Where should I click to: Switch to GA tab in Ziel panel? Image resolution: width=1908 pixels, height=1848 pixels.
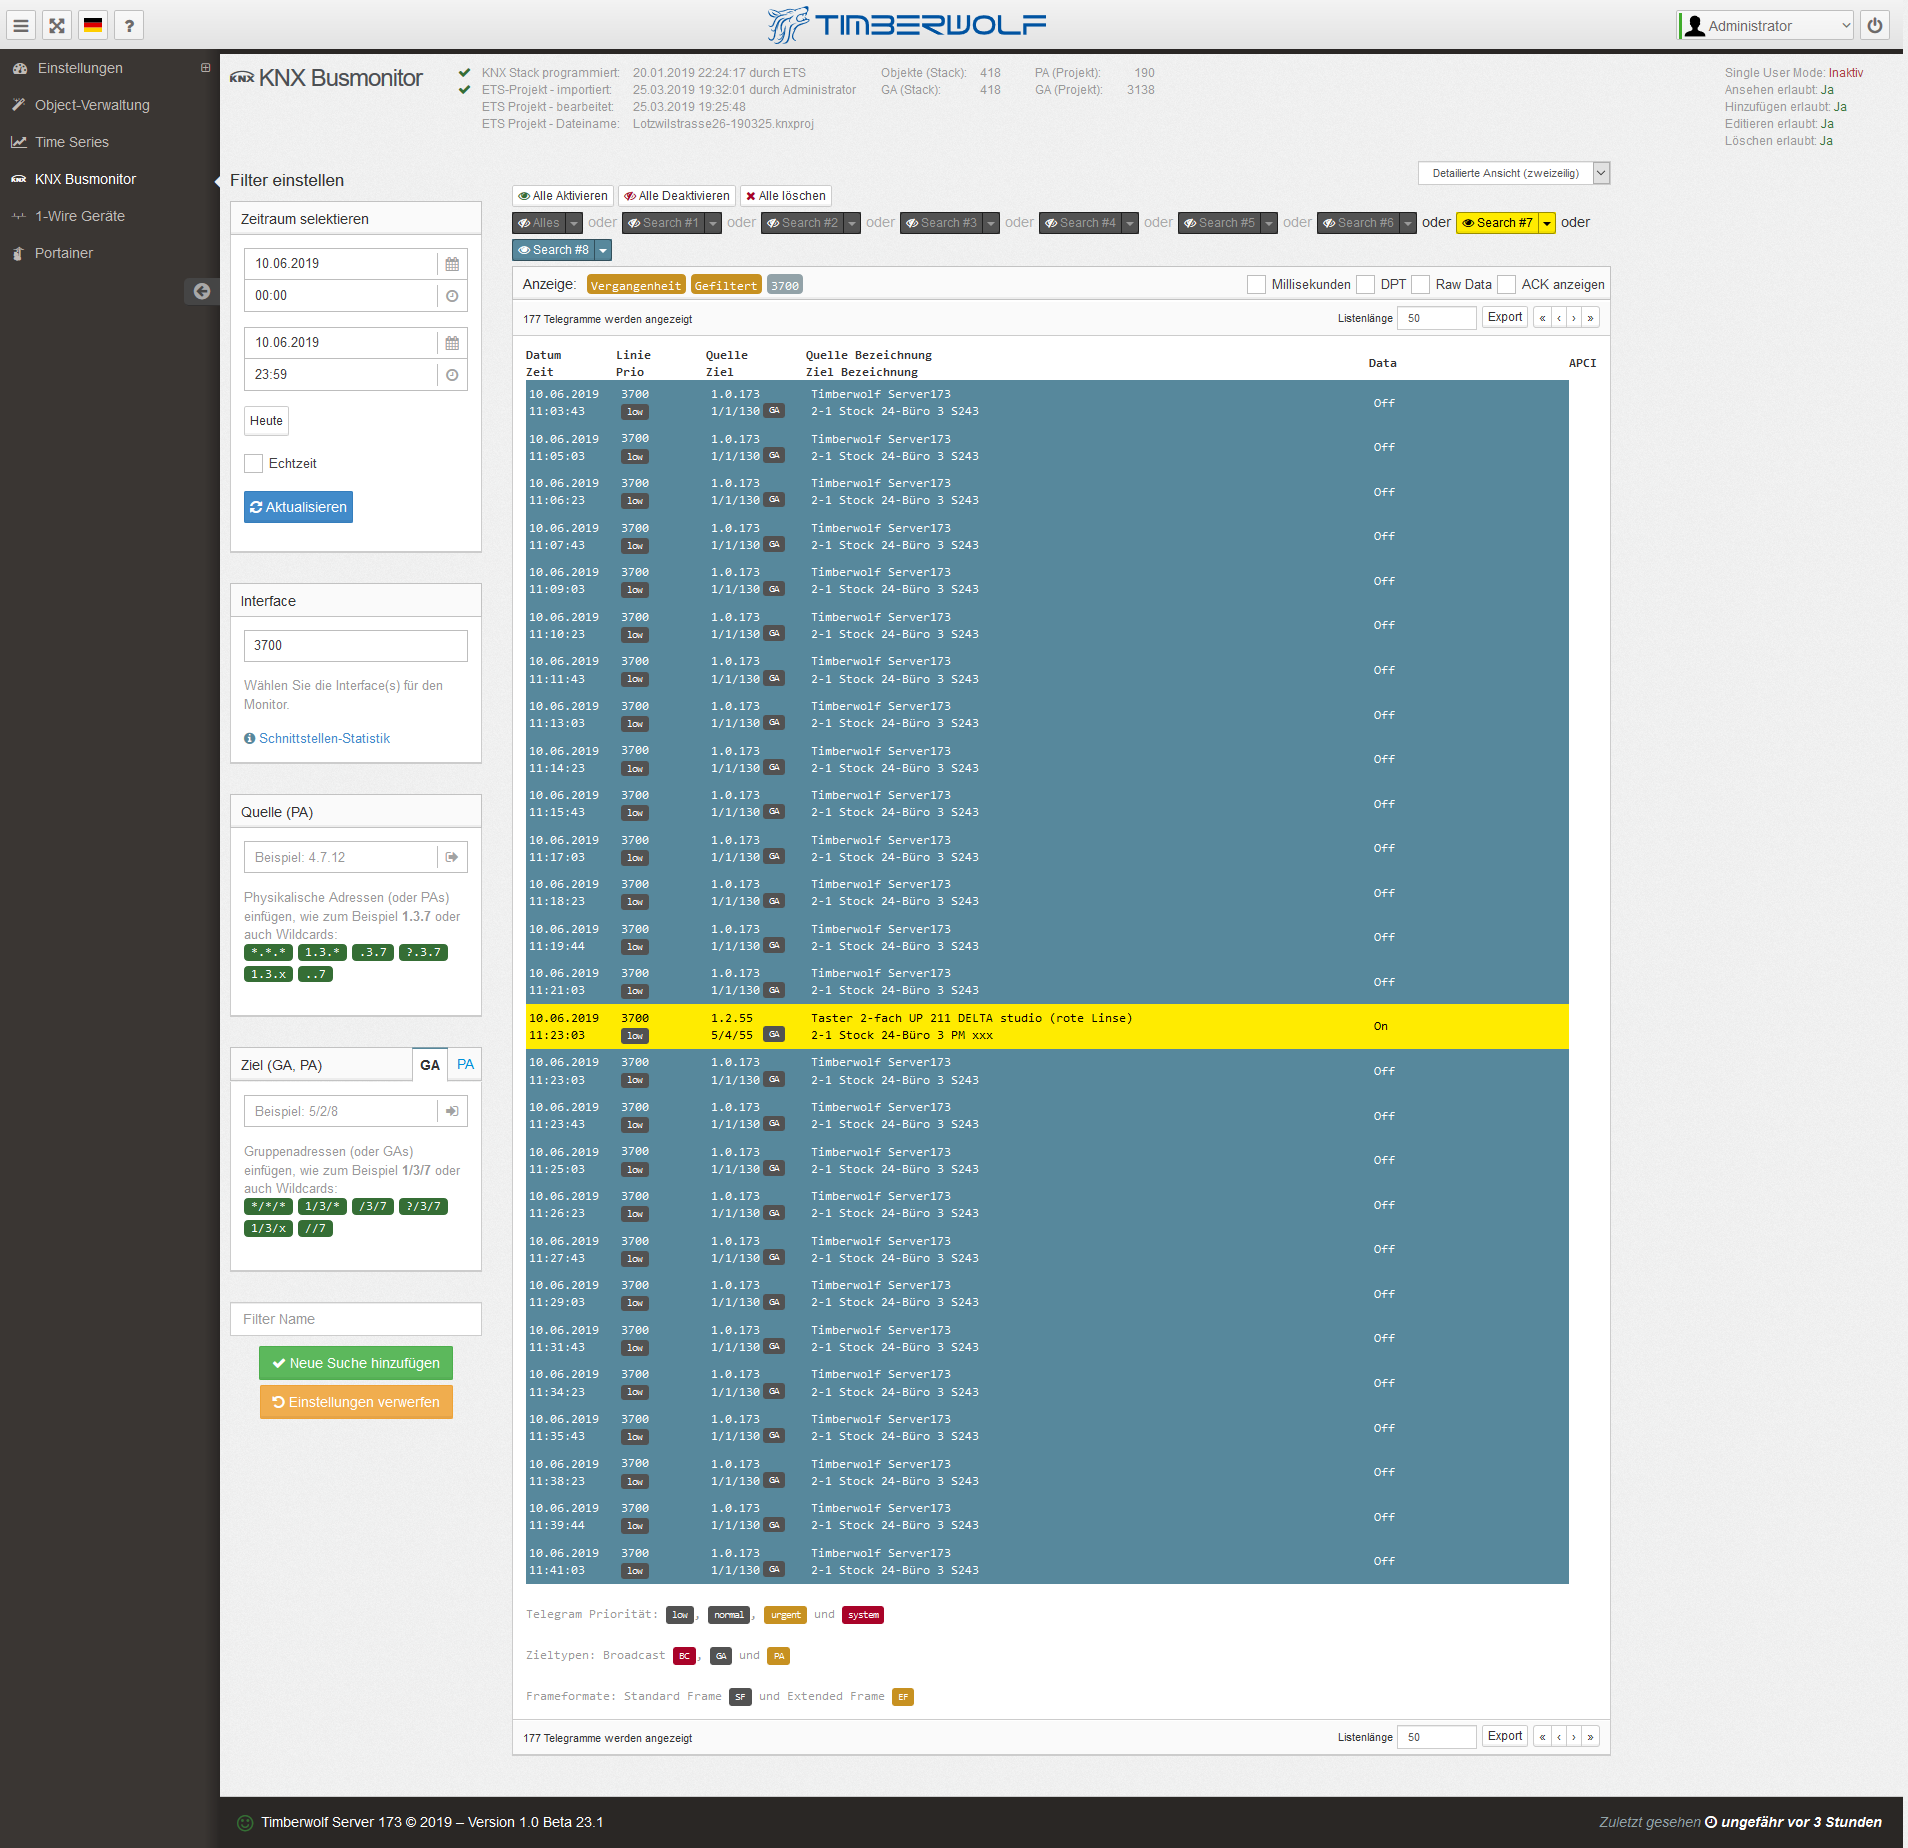[430, 1065]
